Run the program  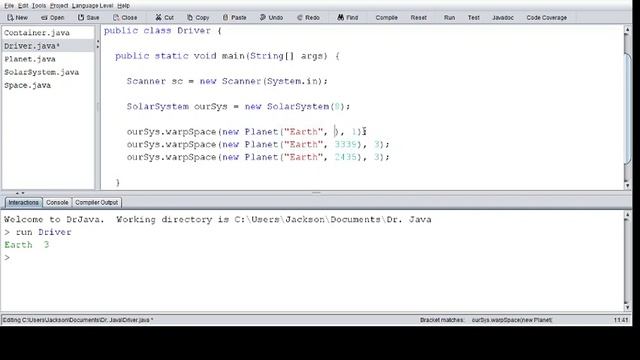point(449,18)
